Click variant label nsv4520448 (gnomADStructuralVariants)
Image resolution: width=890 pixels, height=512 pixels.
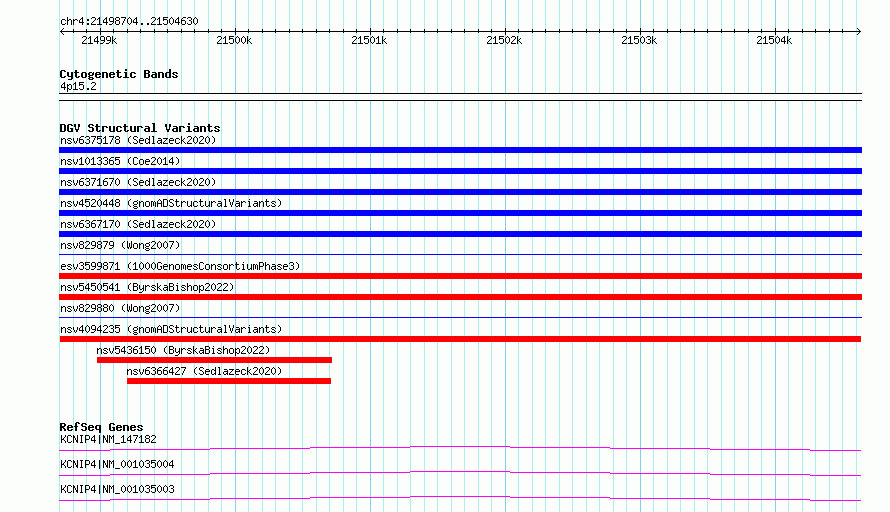171,203
